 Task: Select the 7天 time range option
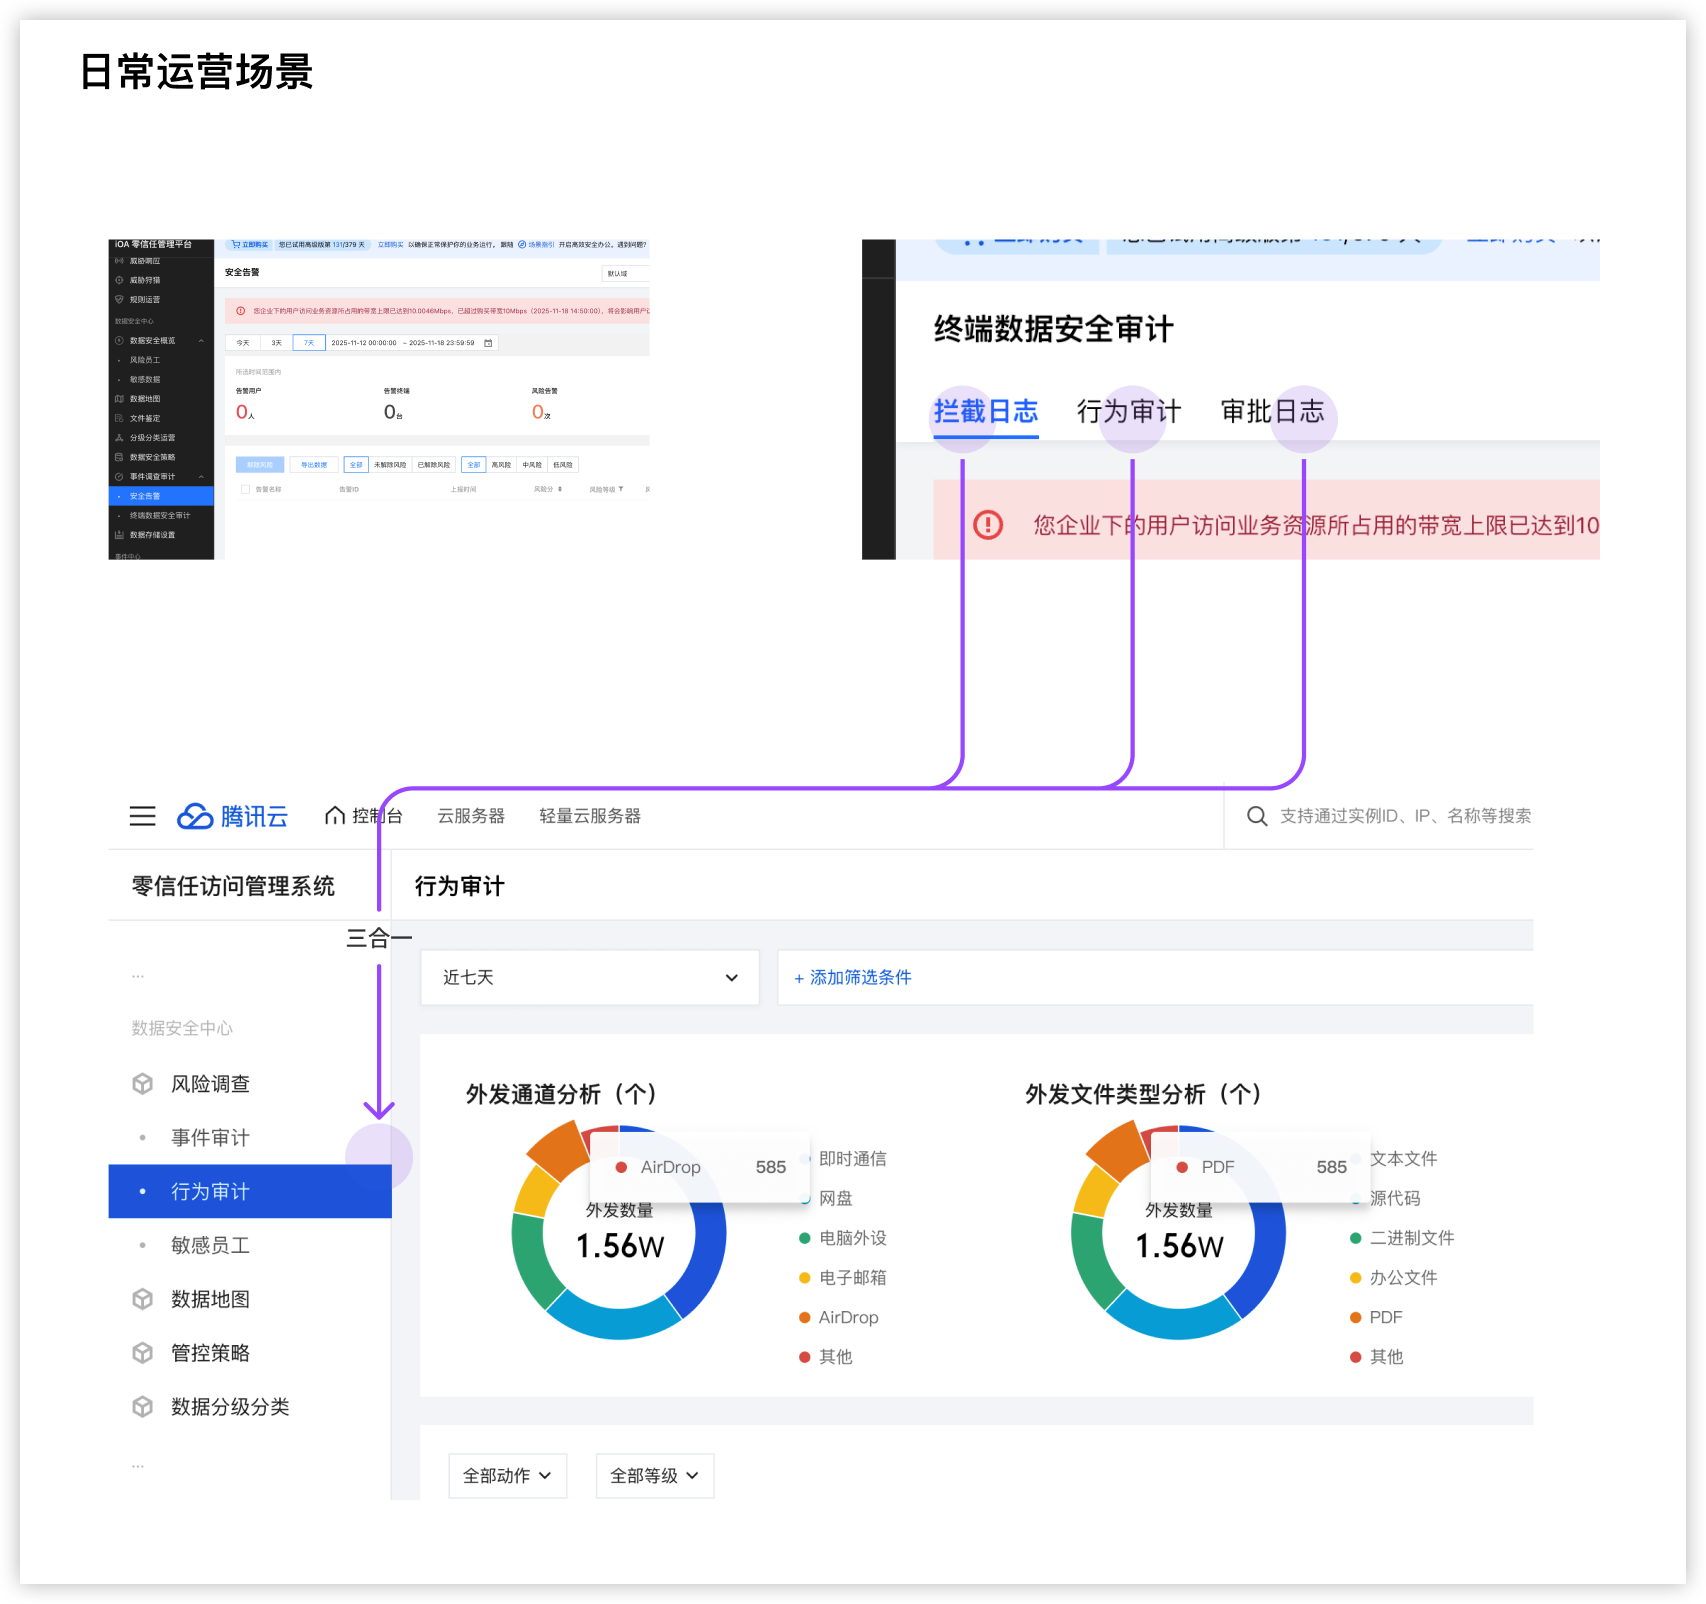[309, 343]
